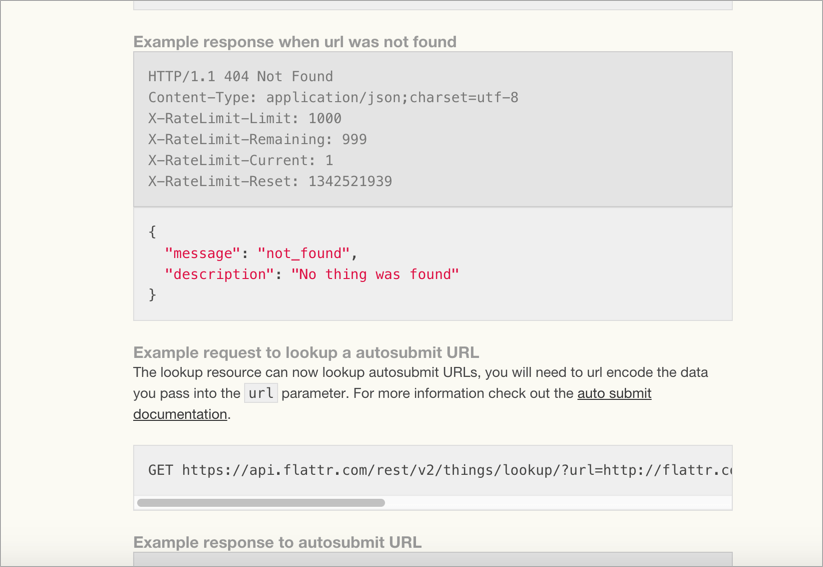Open the auto submit documentation link

coord(614,393)
